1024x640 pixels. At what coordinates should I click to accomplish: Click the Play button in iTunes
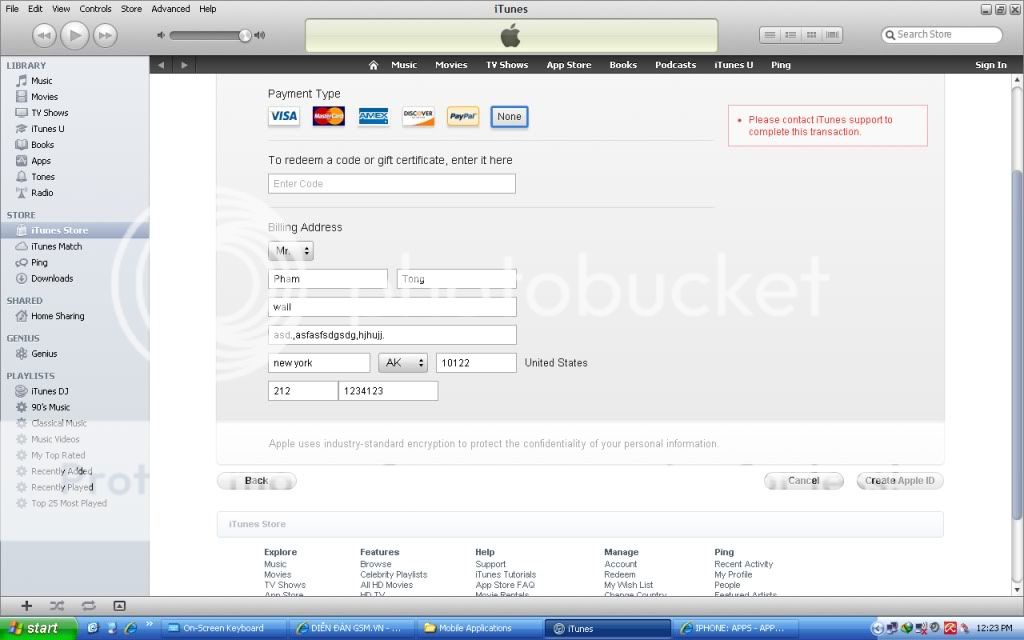pyautogui.click(x=74, y=36)
